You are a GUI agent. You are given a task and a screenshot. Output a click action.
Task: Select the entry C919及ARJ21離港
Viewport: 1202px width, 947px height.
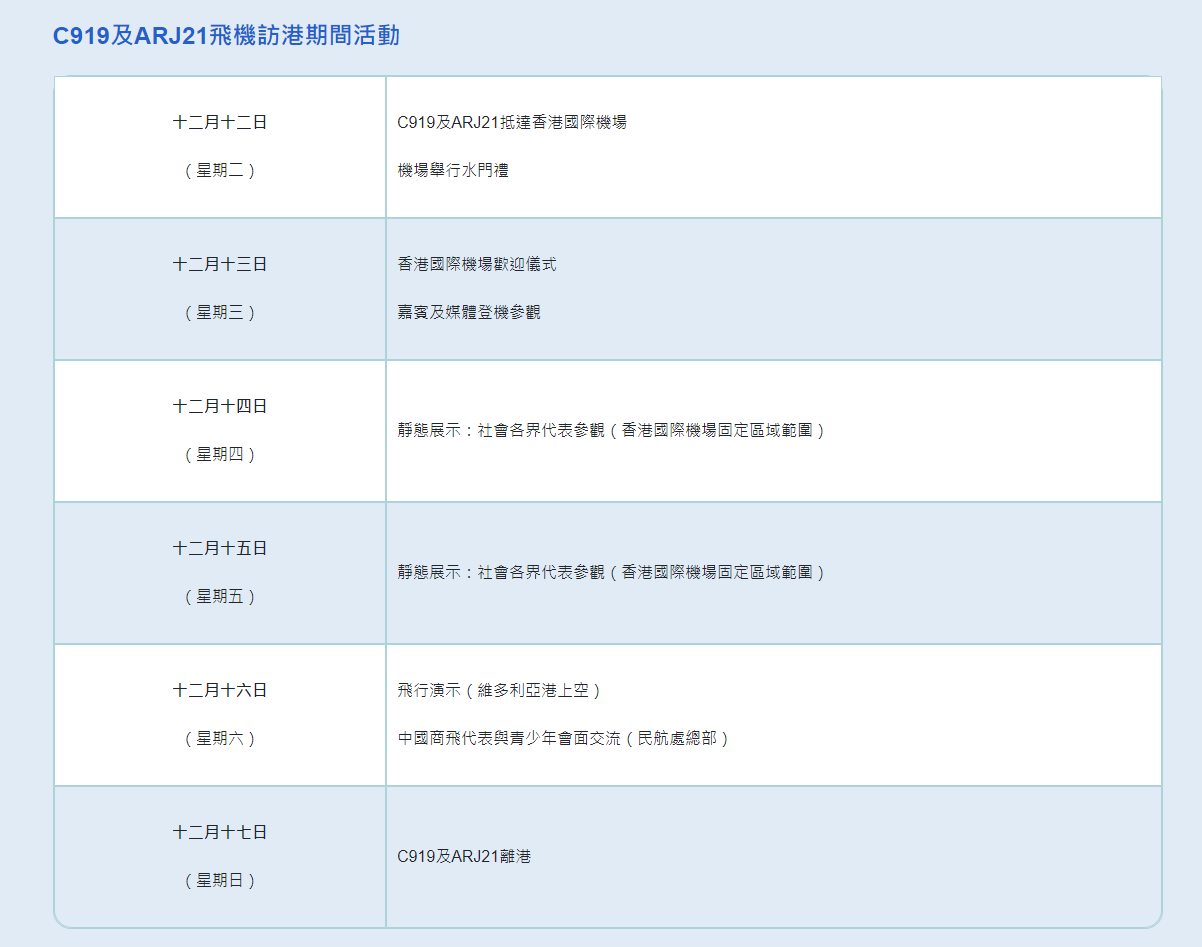click(464, 857)
